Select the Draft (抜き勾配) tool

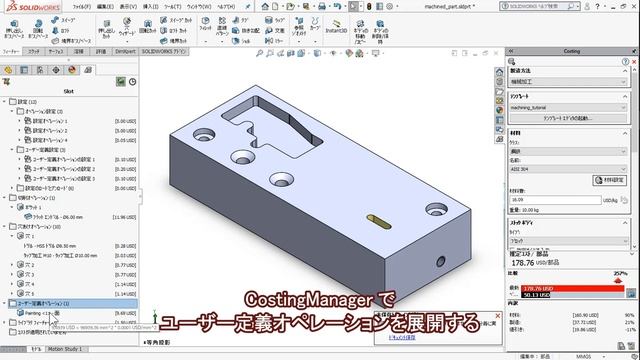246,30
